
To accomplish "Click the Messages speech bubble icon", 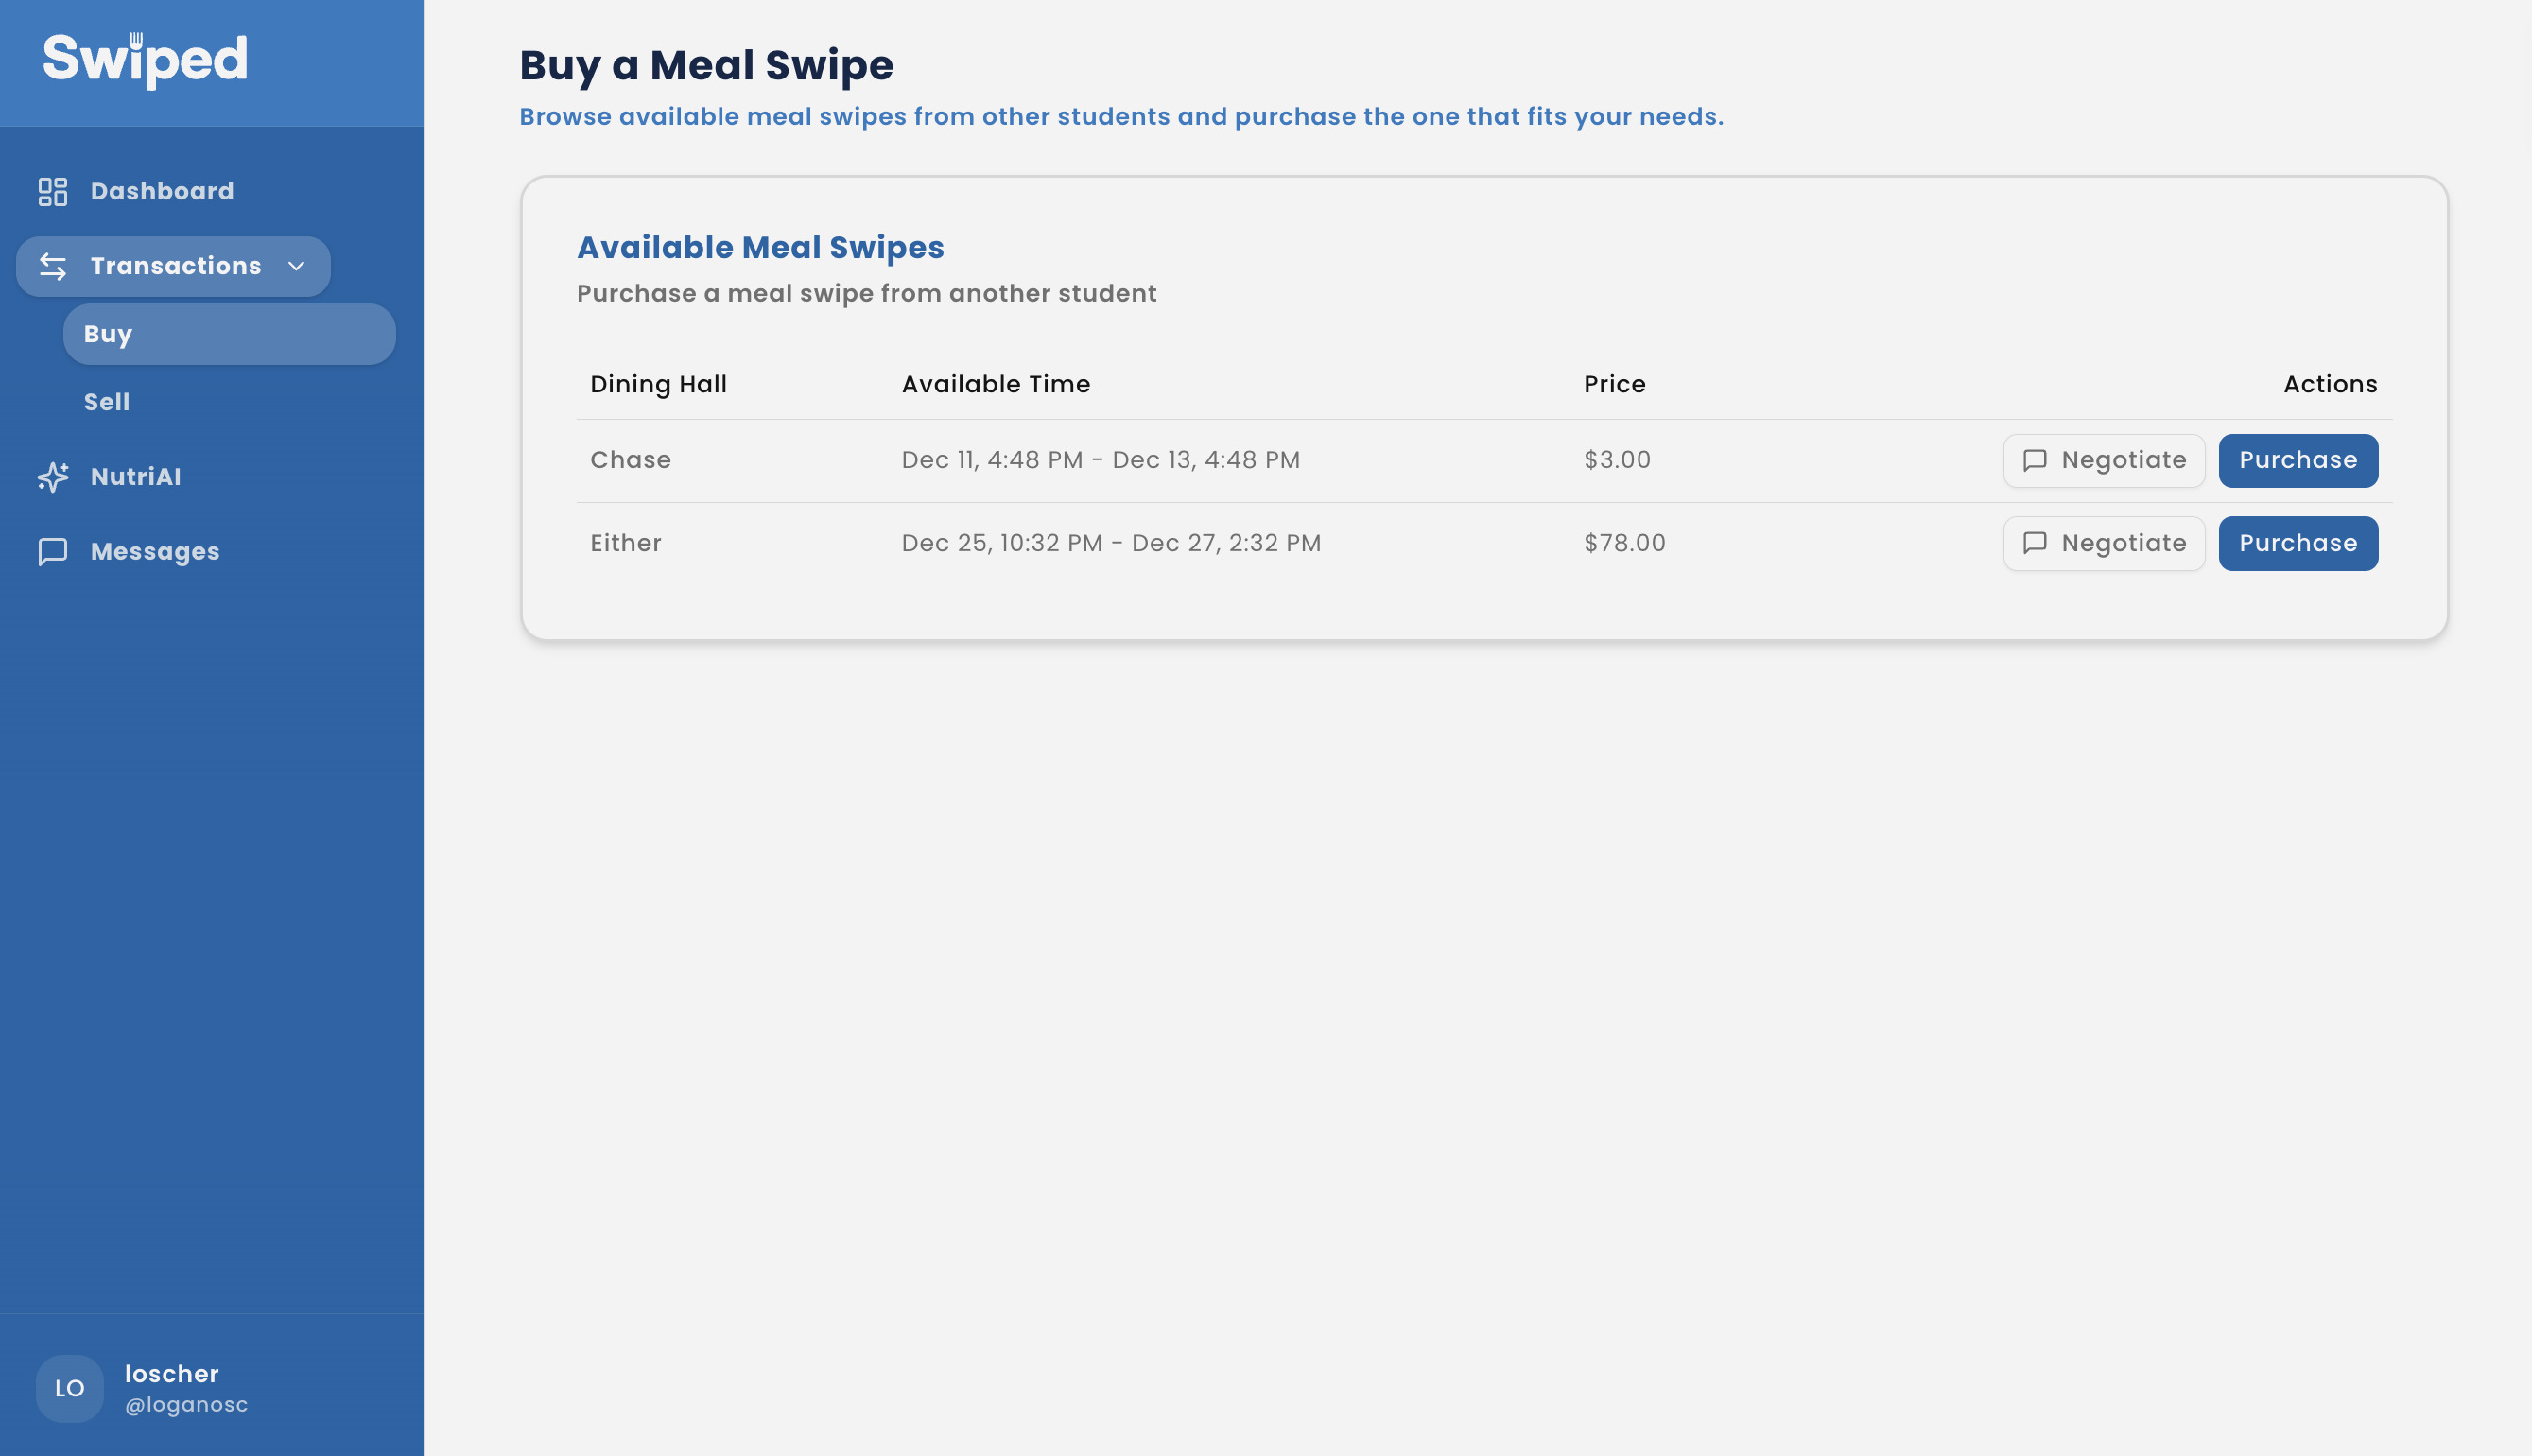I will click(53, 551).
